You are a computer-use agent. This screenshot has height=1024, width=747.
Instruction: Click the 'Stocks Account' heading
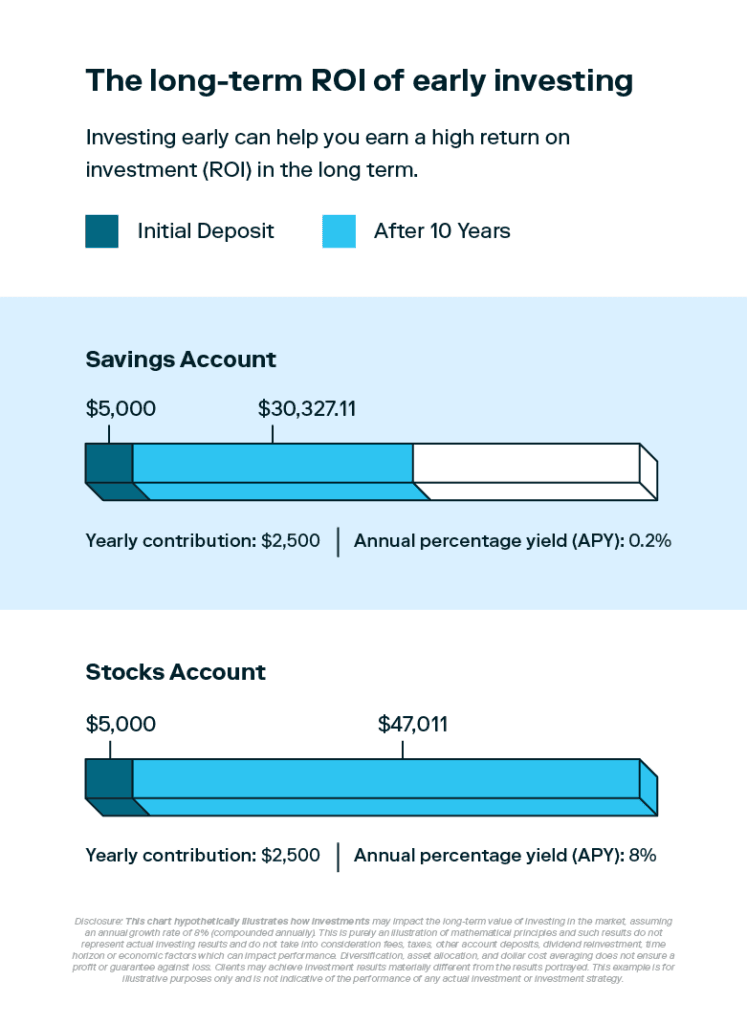pyautogui.click(x=176, y=672)
